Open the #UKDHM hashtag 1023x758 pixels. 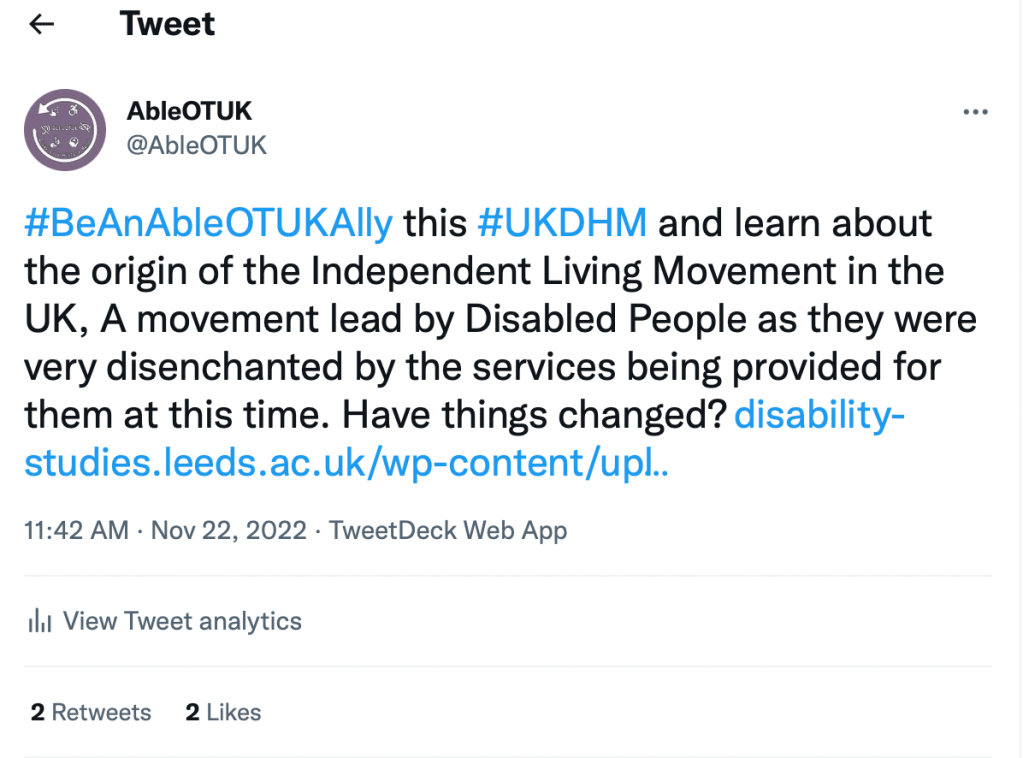562,222
